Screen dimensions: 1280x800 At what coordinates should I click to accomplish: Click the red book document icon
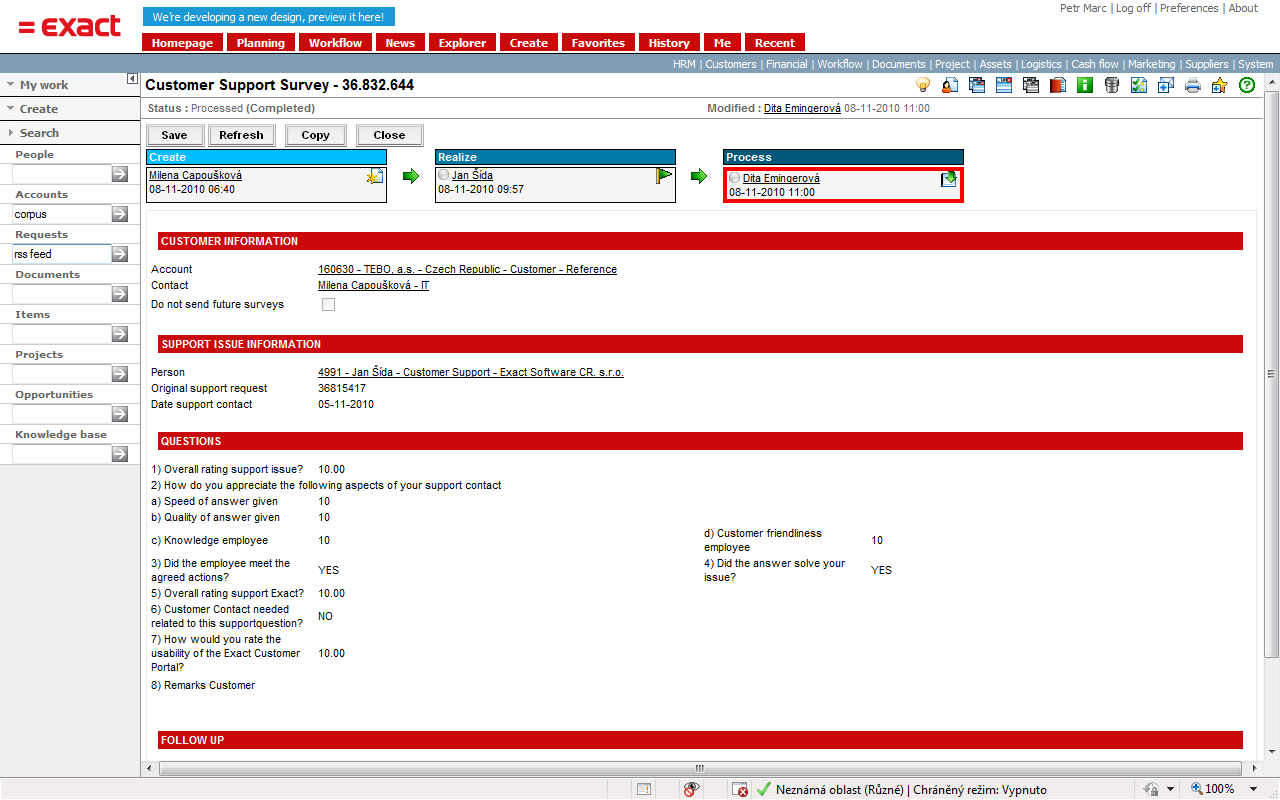coord(1058,85)
